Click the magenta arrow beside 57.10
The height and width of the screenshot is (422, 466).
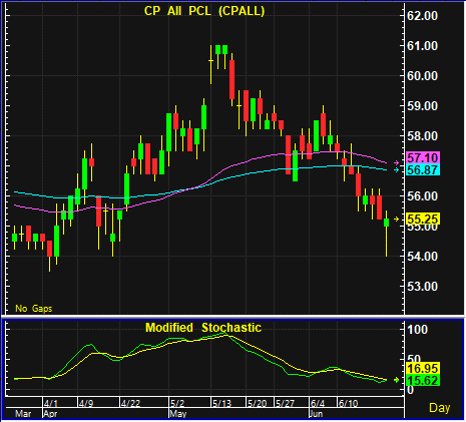[396, 163]
